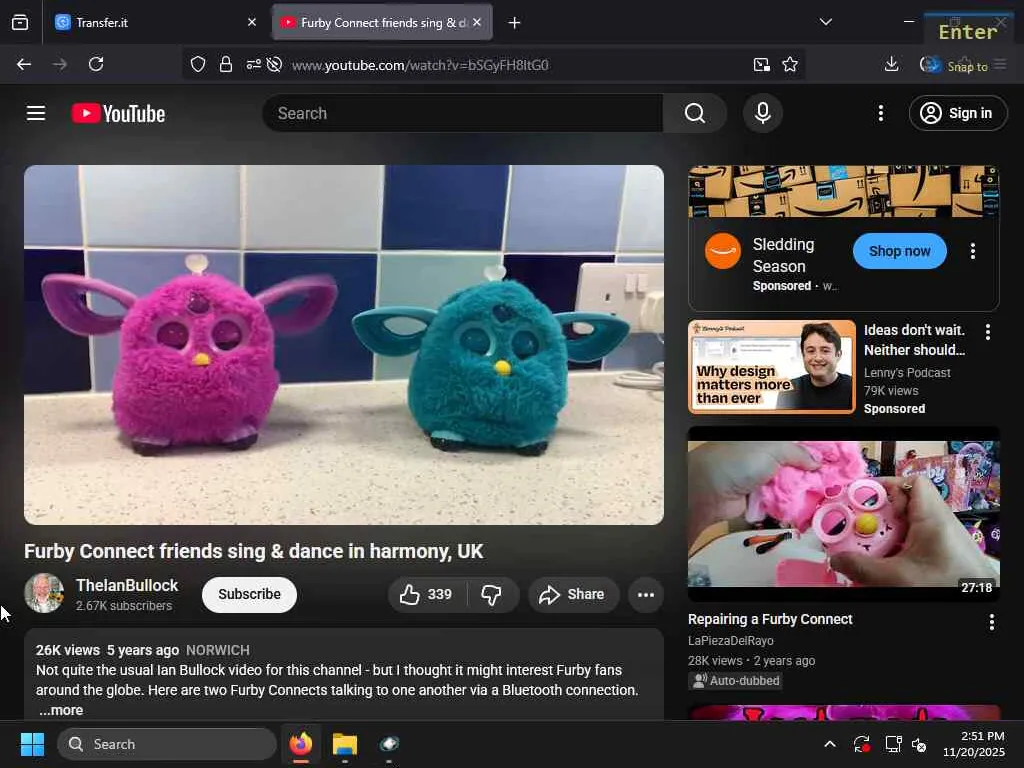The height and width of the screenshot is (768, 1024).
Task: Close the Transfer.it tab
Action: 252,22
